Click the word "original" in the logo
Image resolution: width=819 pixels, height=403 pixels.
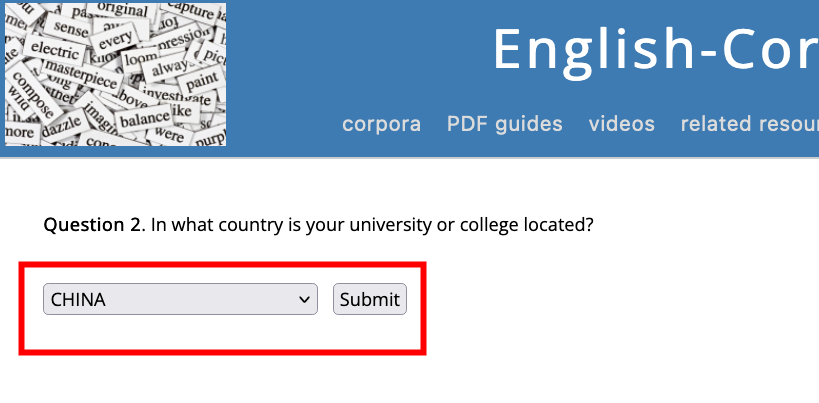pos(122,9)
